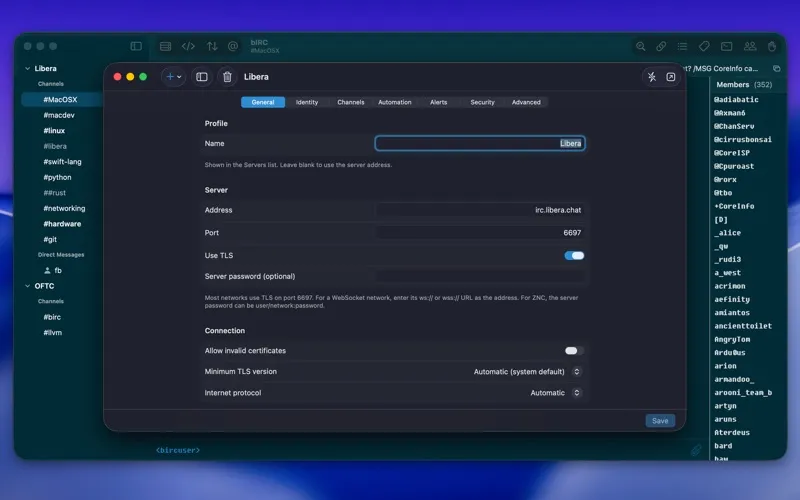Click the server Address field

[x=480, y=210]
